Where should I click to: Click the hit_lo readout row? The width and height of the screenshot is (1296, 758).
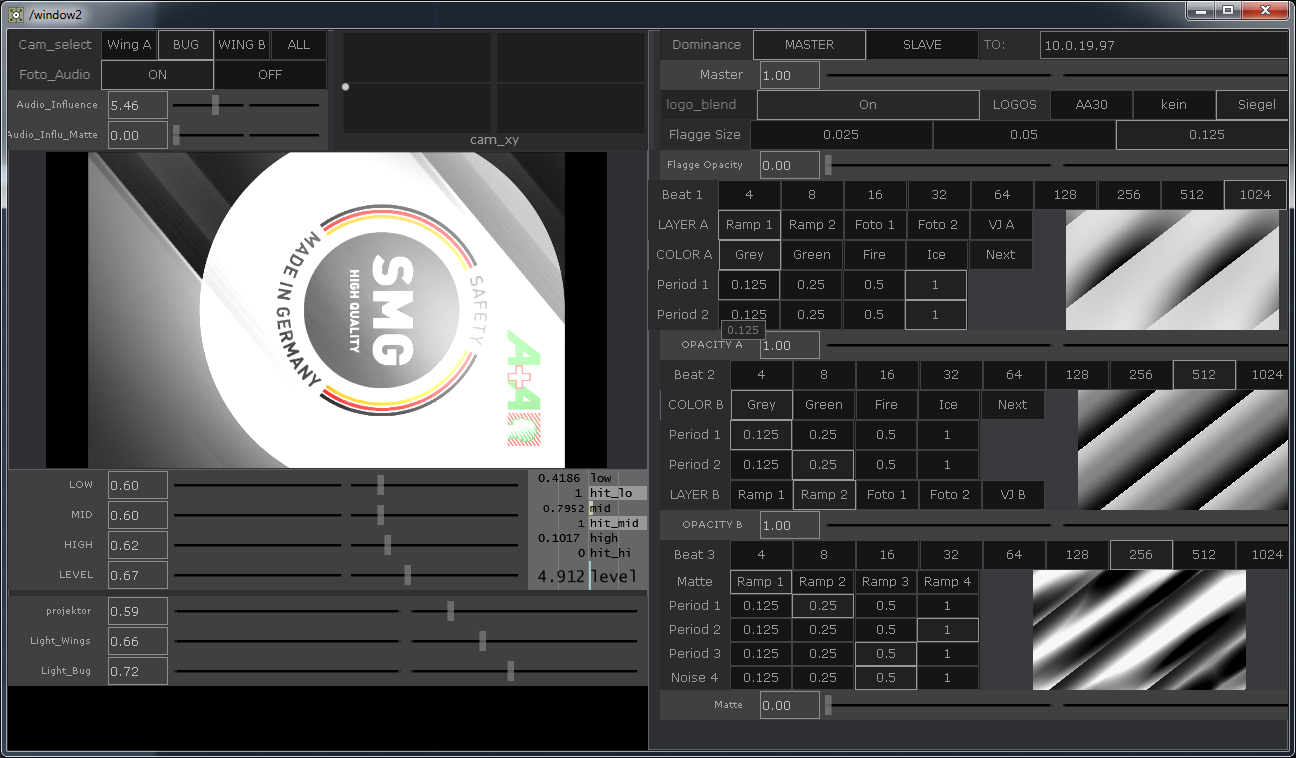pyautogui.click(x=588, y=493)
